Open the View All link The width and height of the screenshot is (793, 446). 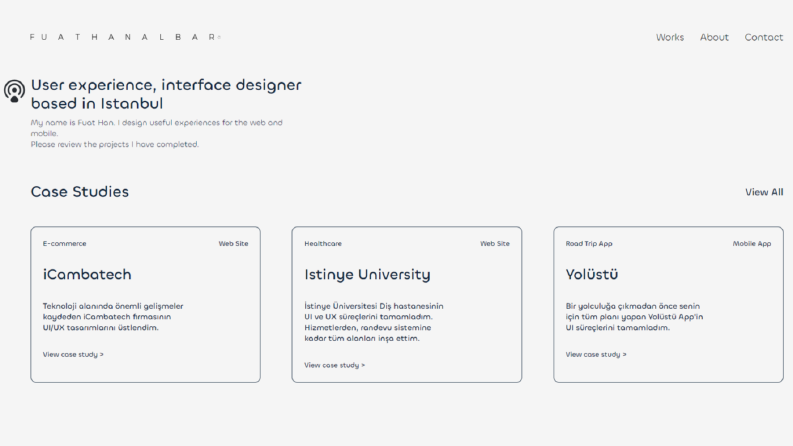(x=764, y=192)
